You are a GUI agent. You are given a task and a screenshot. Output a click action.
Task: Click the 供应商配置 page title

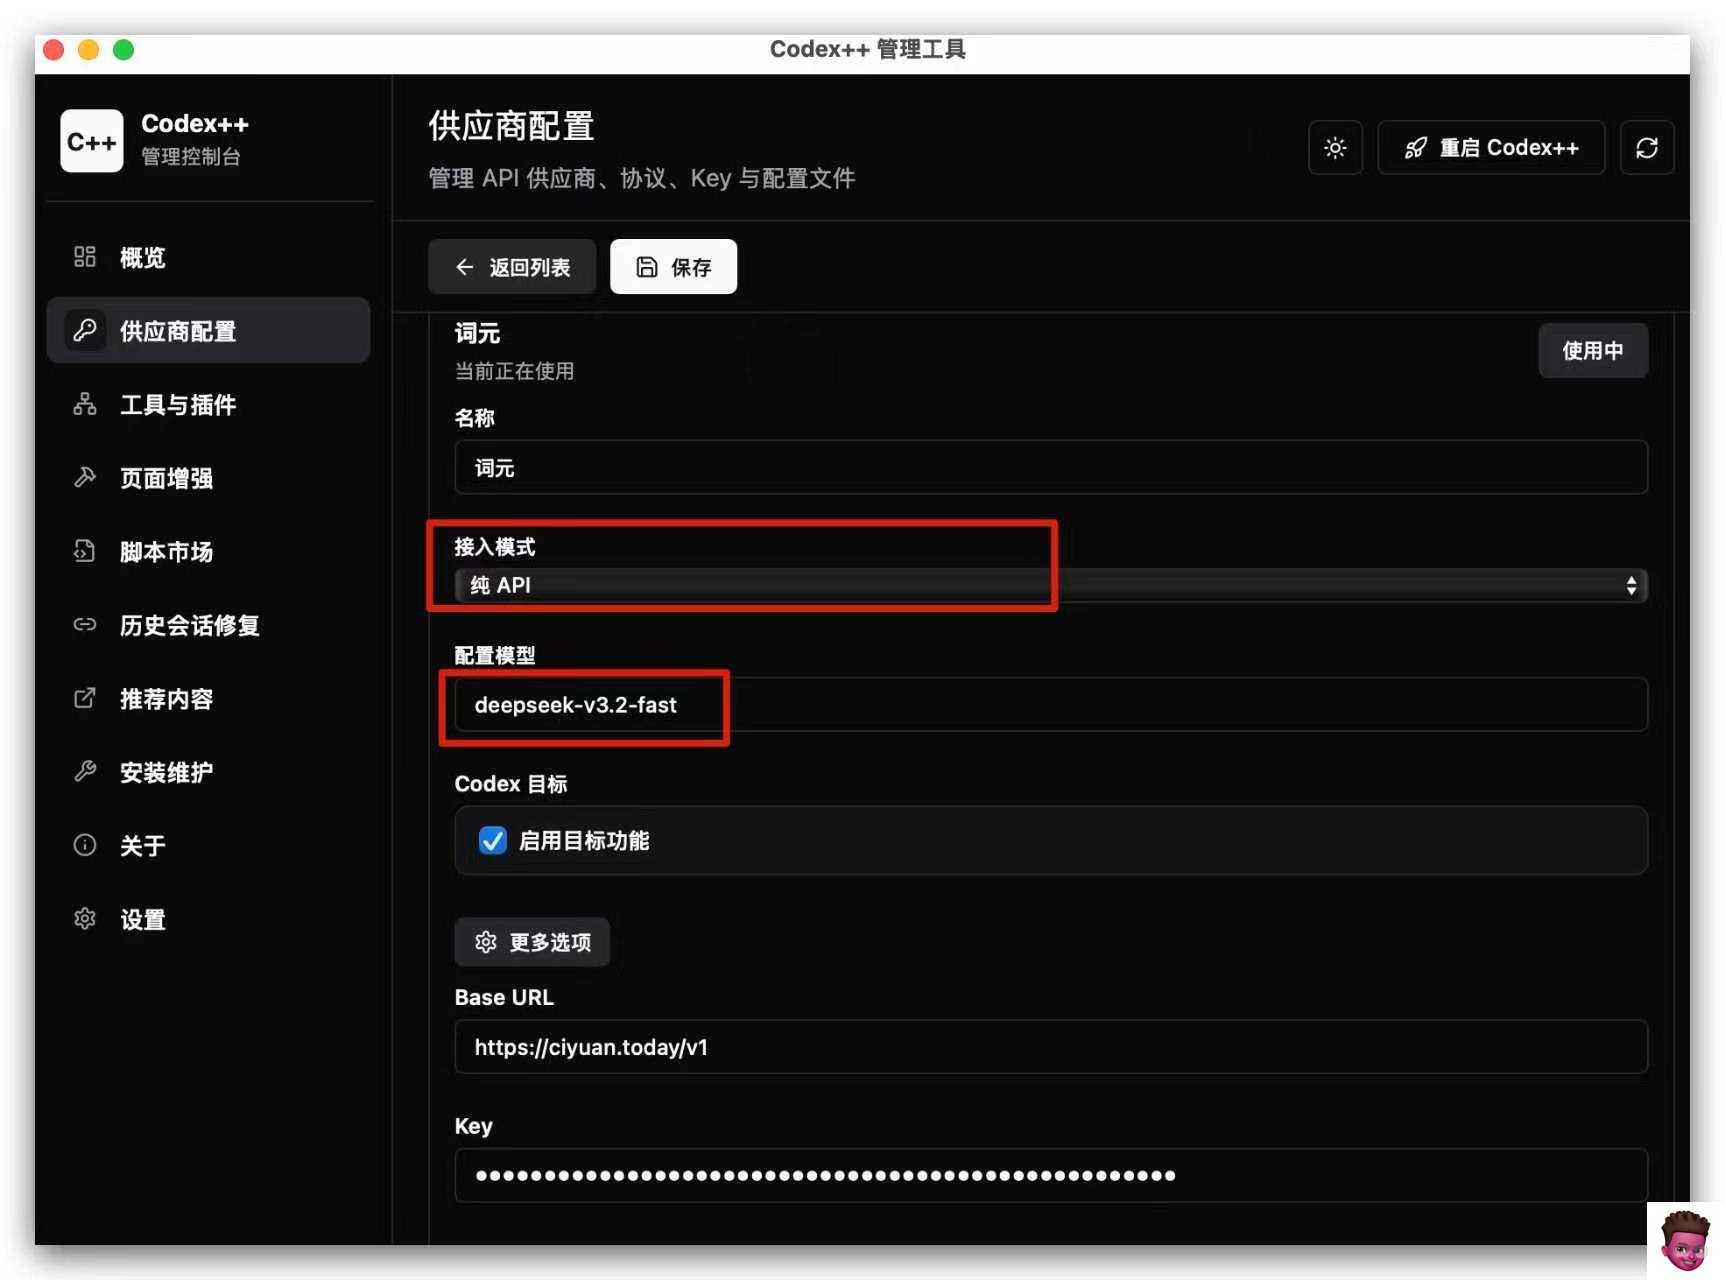(511, 126)
